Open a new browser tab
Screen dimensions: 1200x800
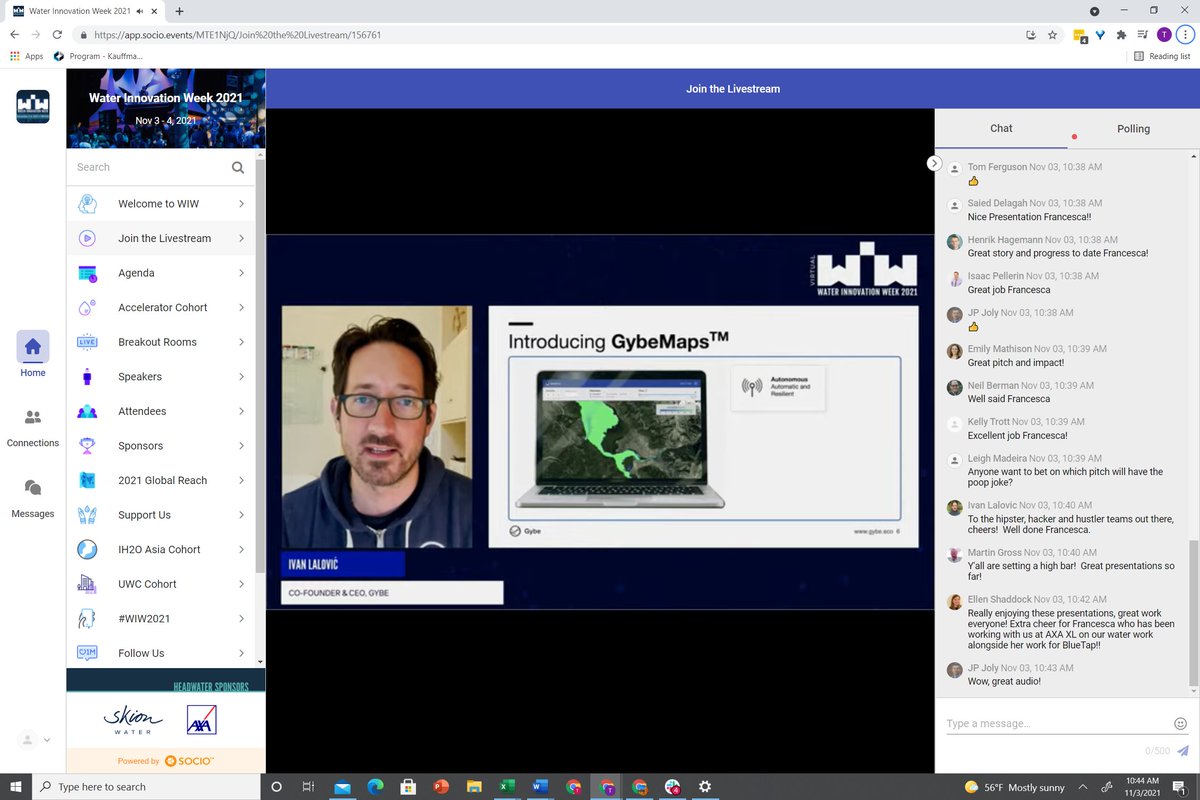pos(179,11)
